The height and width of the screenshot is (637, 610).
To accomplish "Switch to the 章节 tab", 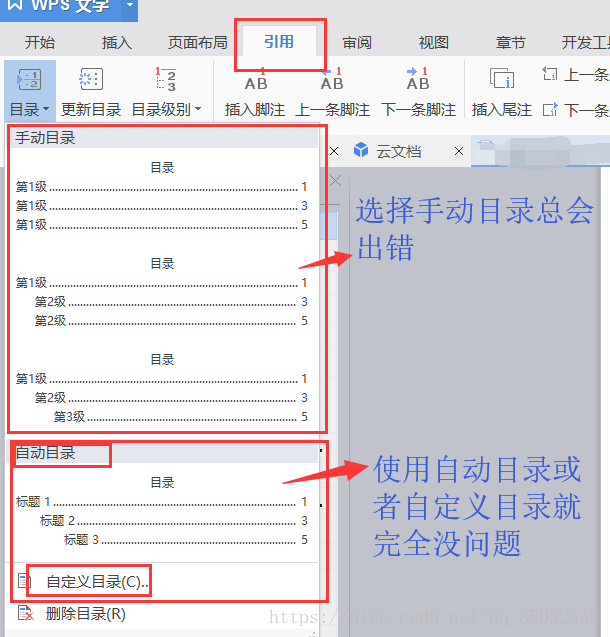I will [x=510, y=42].
